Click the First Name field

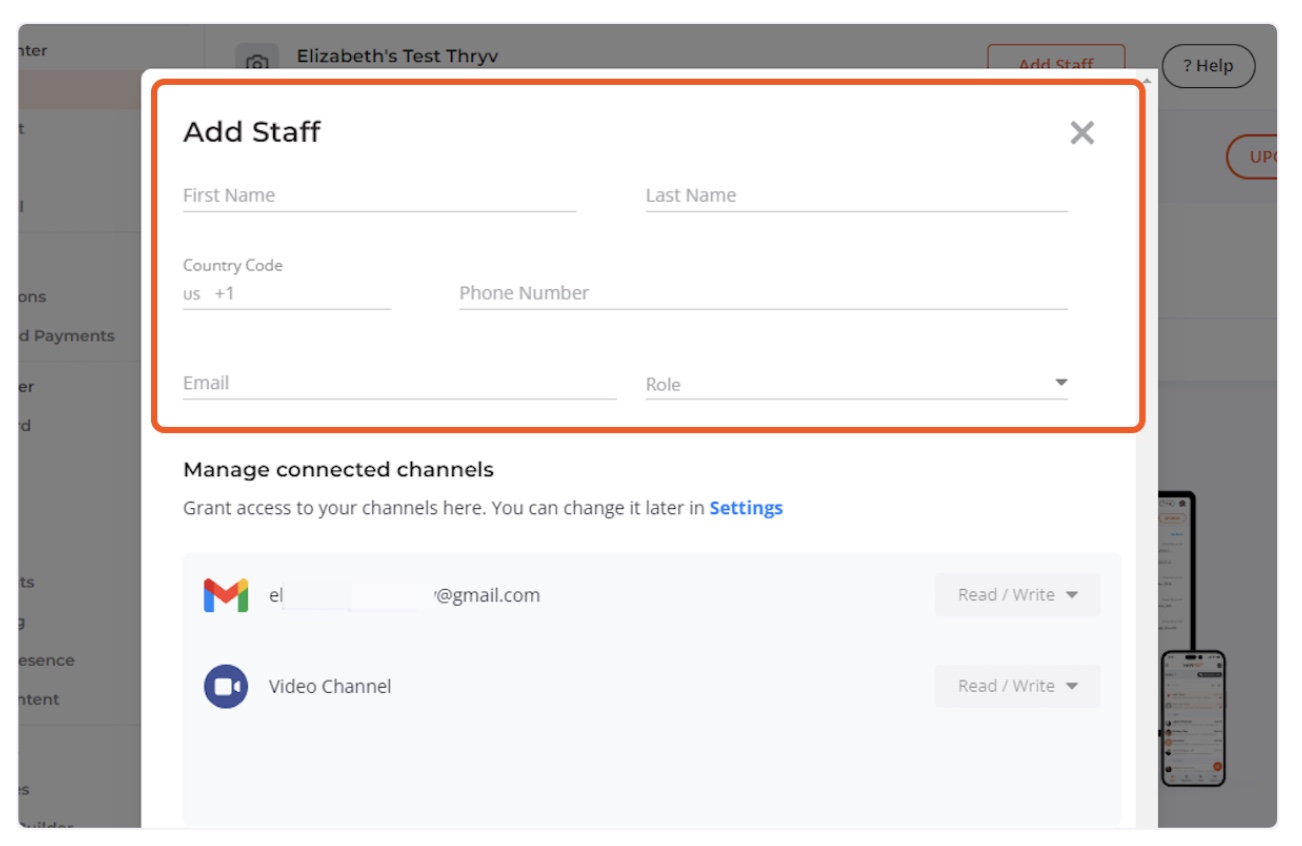(x=379, y=196)
